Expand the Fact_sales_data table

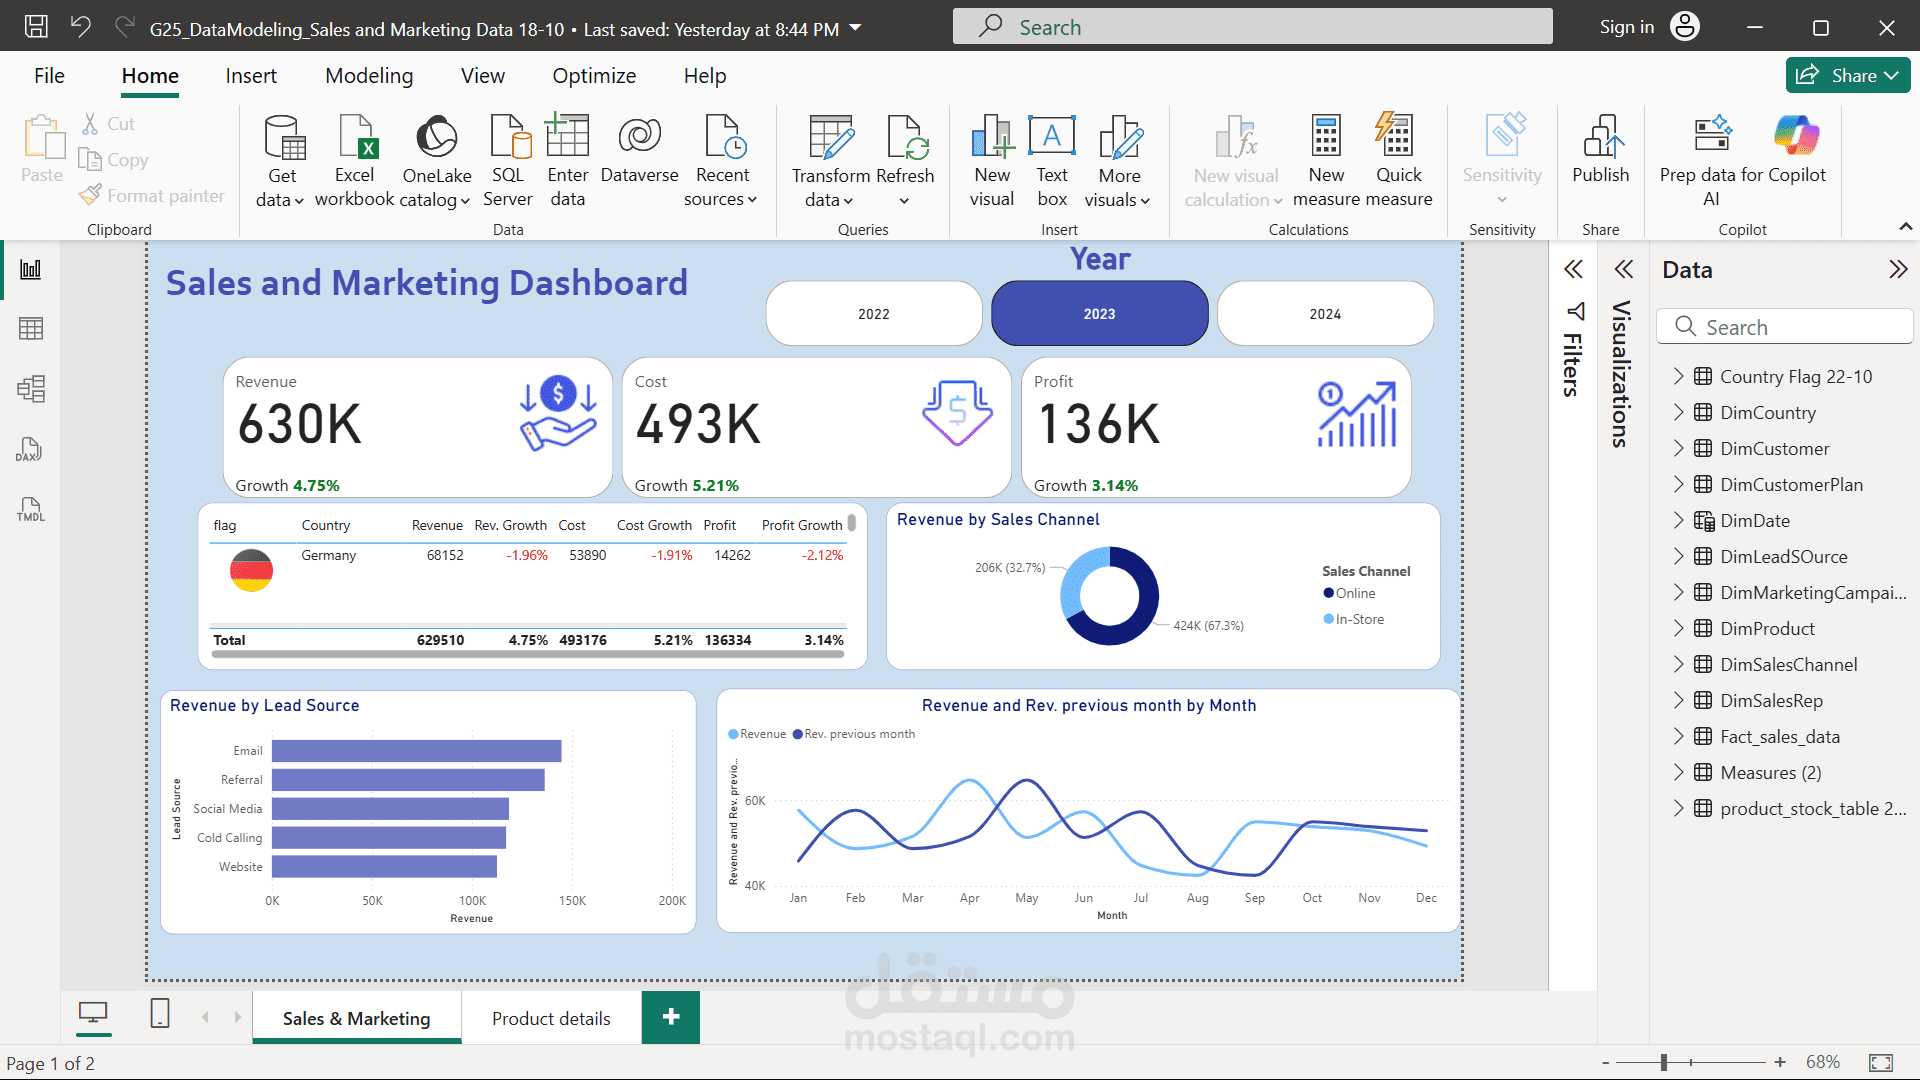click(x=1678, y=737)
